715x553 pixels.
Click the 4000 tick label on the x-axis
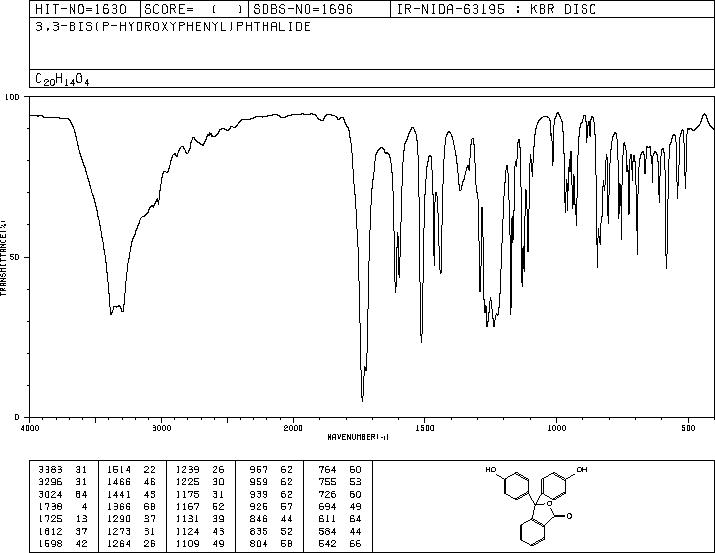coord(30,428)
